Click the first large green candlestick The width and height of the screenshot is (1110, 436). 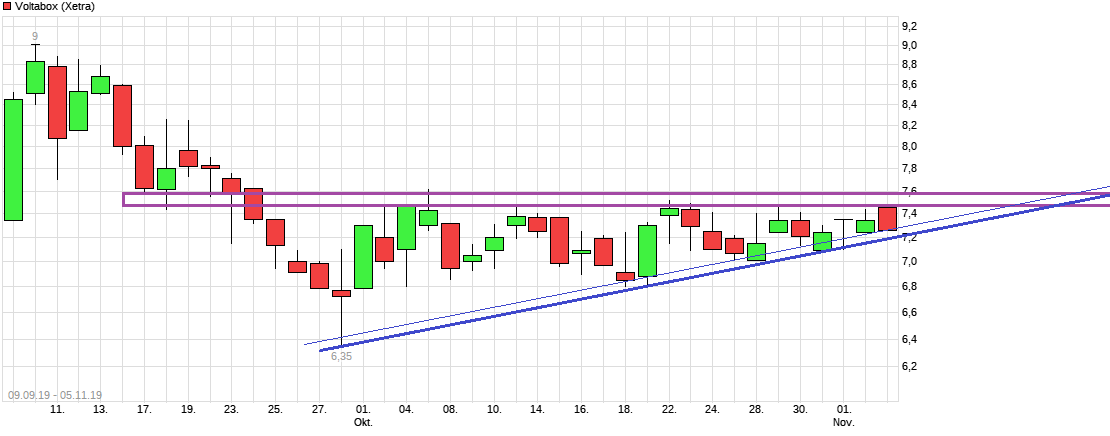coord(13,160)
